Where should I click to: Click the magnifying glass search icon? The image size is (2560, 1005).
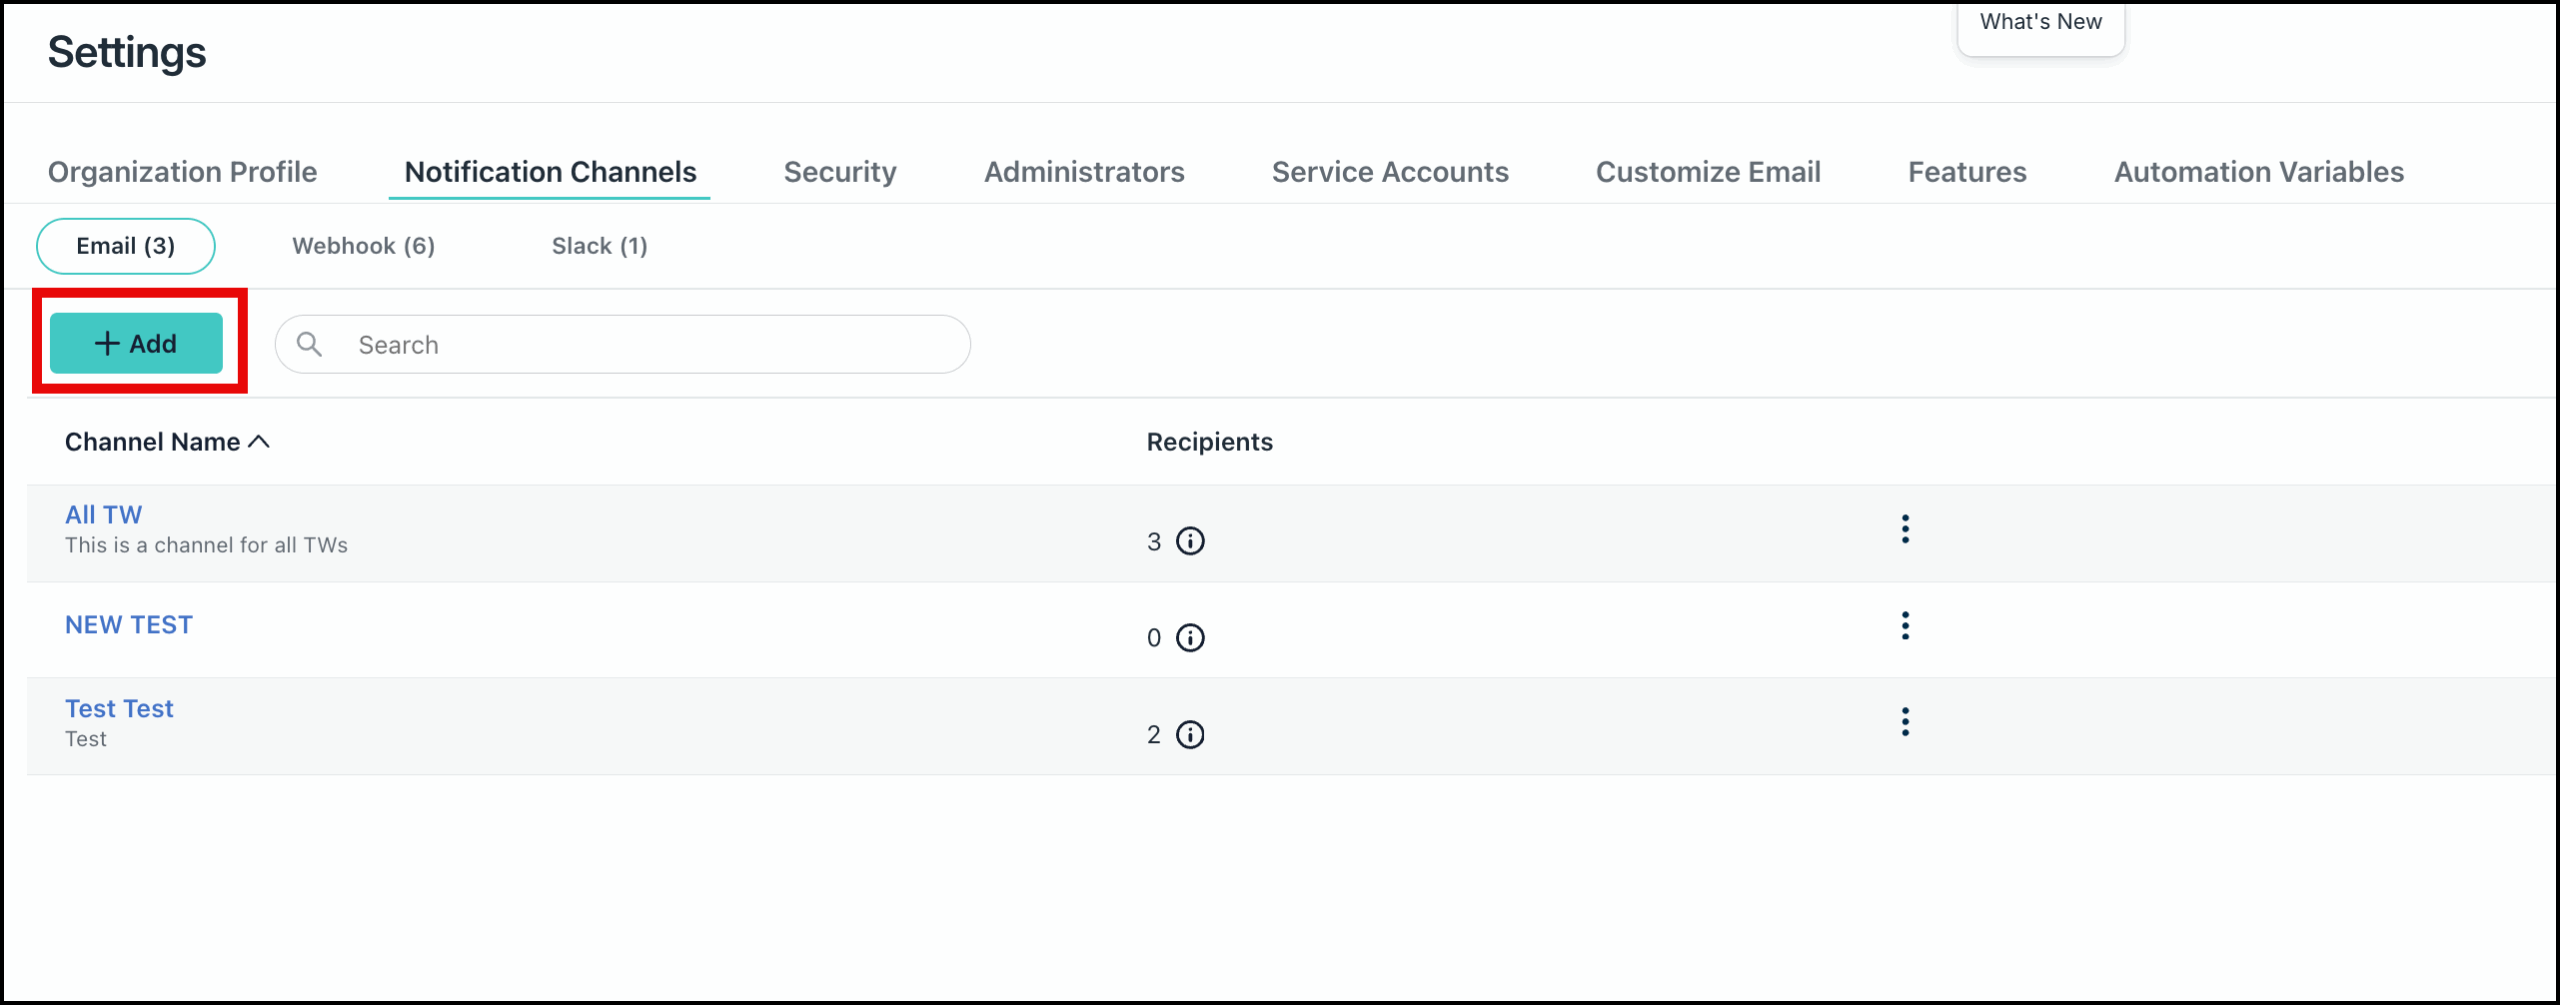pos(310,344)
